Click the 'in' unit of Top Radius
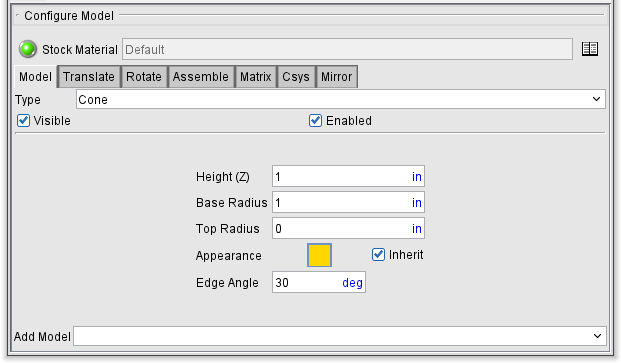The height and width of the screenshot is (363, 621). (417, 228)
